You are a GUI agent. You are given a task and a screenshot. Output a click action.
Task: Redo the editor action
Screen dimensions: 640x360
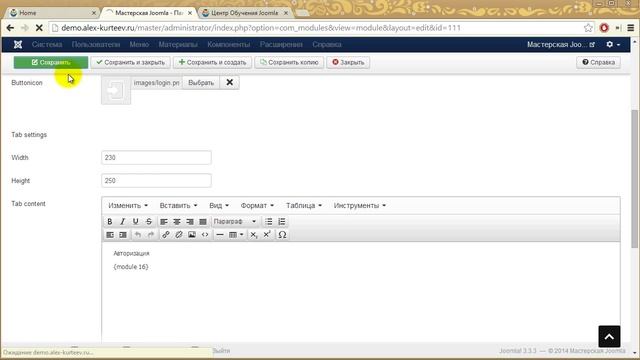151,235
